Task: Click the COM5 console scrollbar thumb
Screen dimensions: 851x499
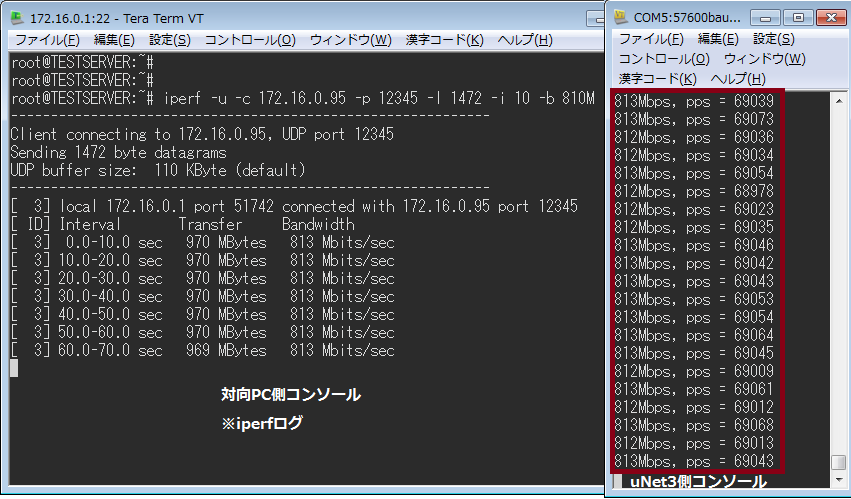Action: [x=839, y=463]
